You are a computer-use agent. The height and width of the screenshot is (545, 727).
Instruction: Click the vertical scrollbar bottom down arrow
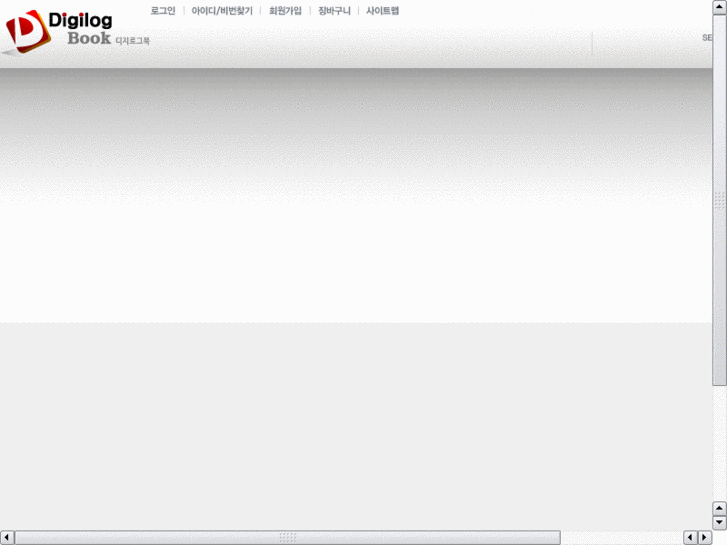pyautogui.click(x=719, y=523)
